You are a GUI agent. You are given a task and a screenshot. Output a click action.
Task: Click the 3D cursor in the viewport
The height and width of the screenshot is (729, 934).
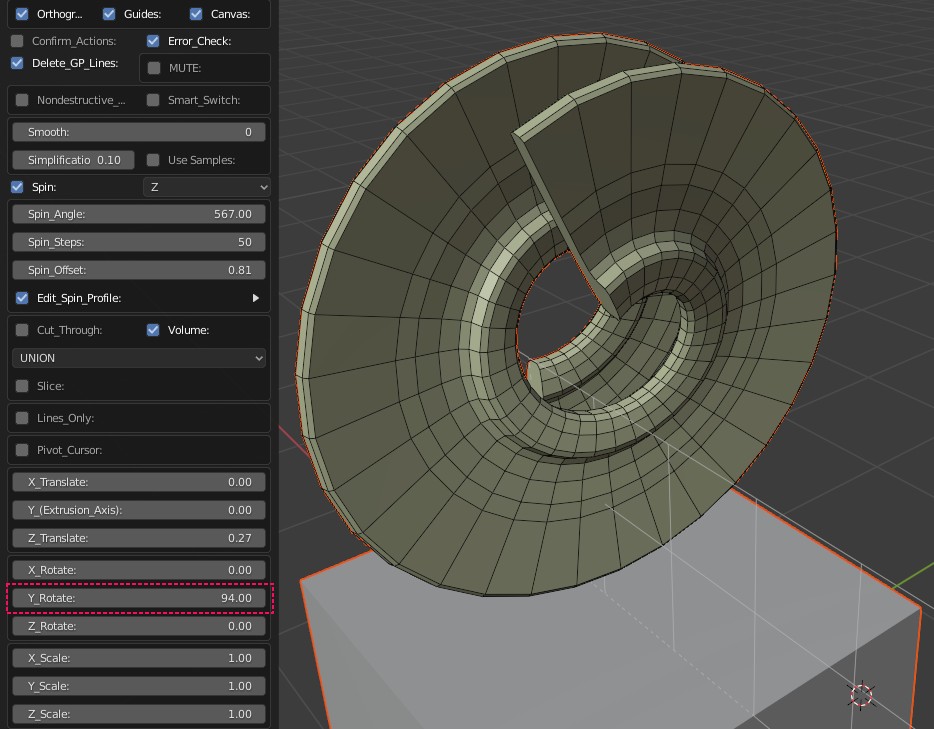pos(861,694)
